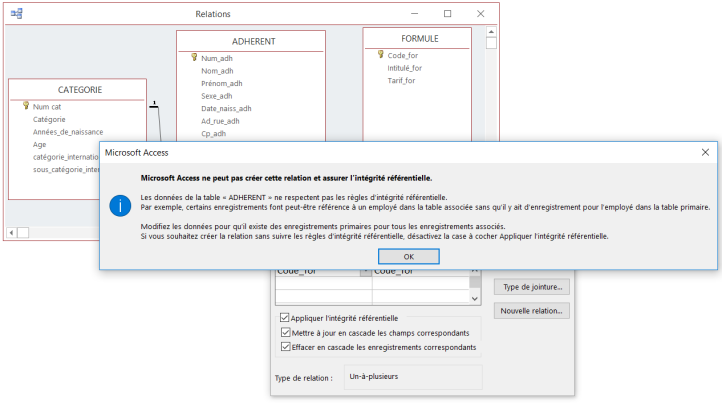Click the CATEGORIE table title

80,90
